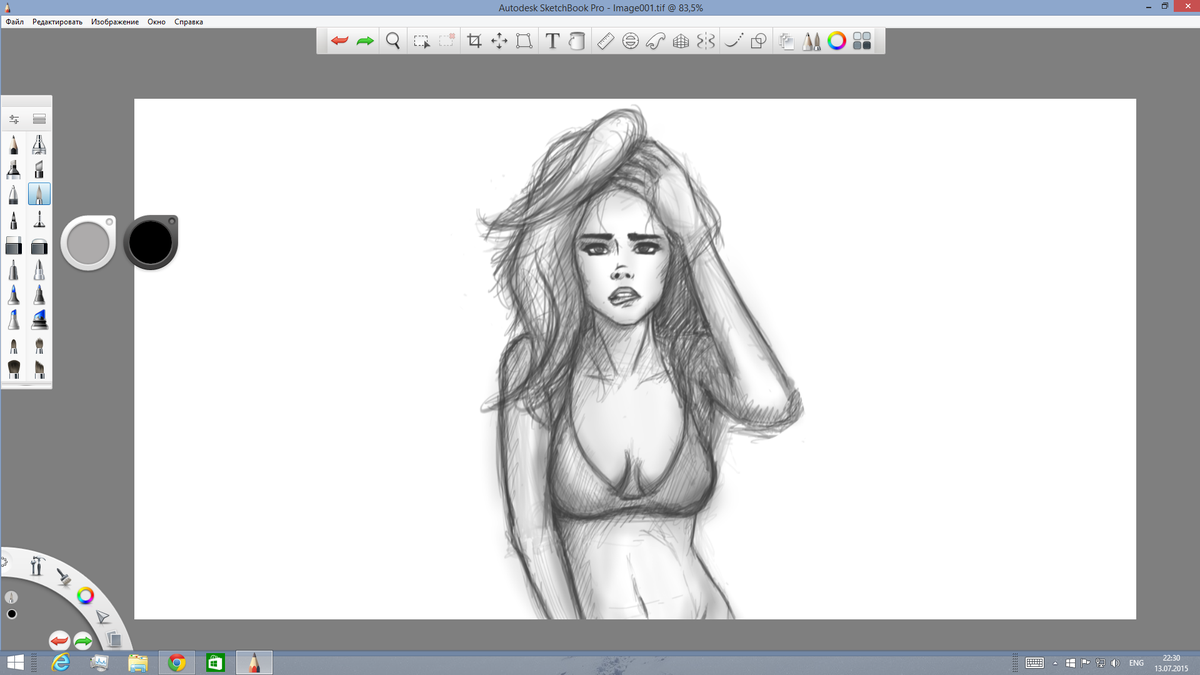Image resolution: width=1200 pixels, height=675 pixels.
Task: Select the black Marker brush
Action: click(14, 169)
